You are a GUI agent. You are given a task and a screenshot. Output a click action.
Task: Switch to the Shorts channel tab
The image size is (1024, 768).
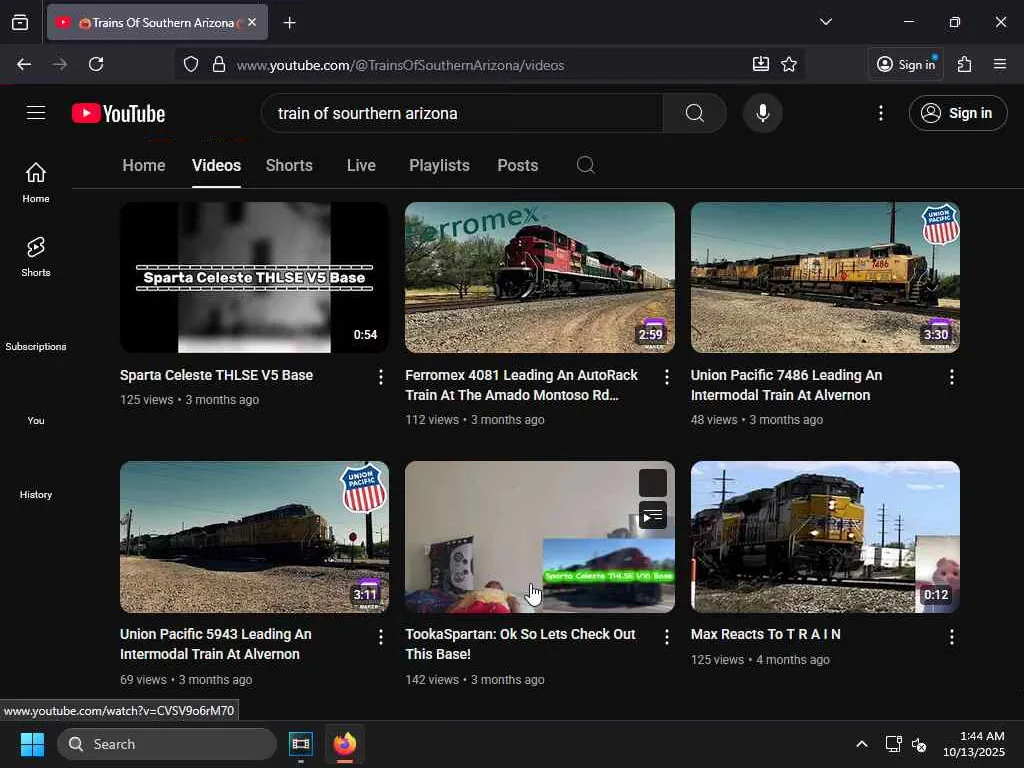tap(289, 165)
